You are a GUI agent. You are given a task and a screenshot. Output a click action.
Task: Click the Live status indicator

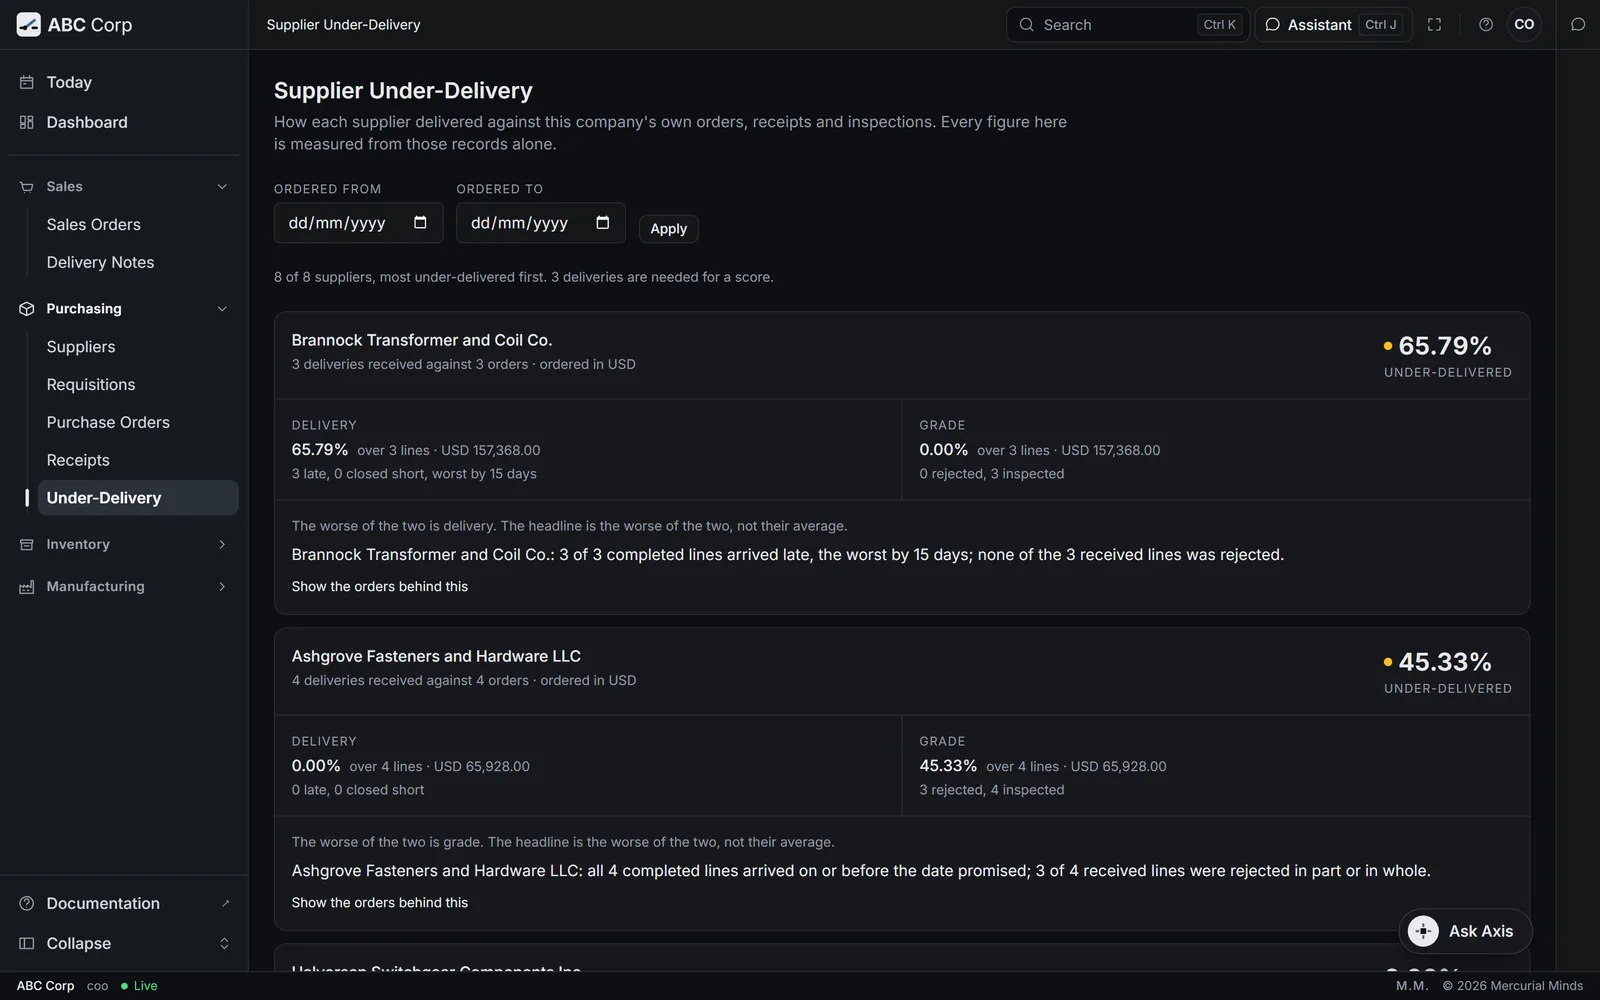tap(139, 986)
